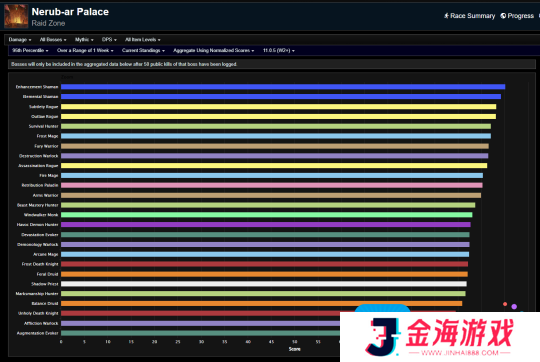This screenshot has height=362, width=540.
Task: Open Over a Range of 1 Week
Action: click(85, 50)
